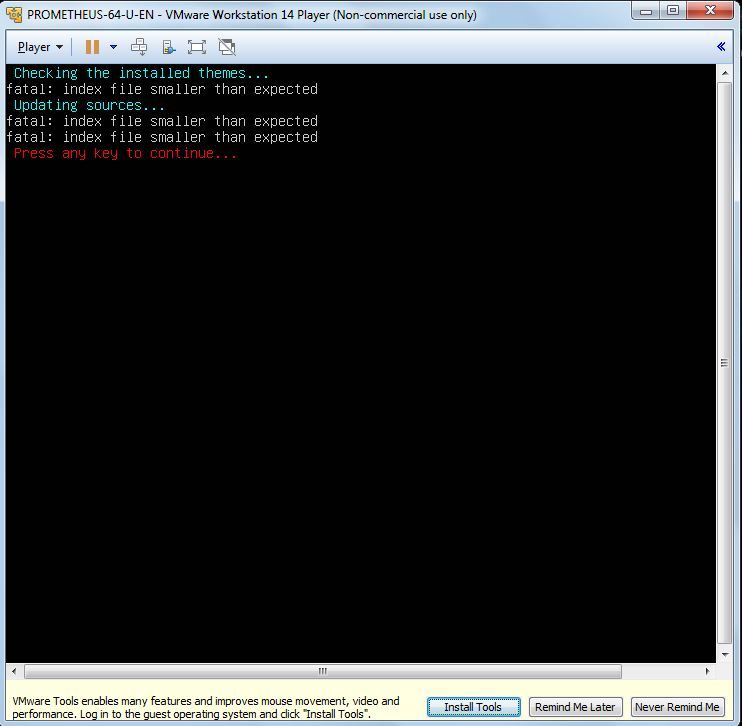
Task: Click the horizontal scrollbar right arrow
Action: point(707,671)
